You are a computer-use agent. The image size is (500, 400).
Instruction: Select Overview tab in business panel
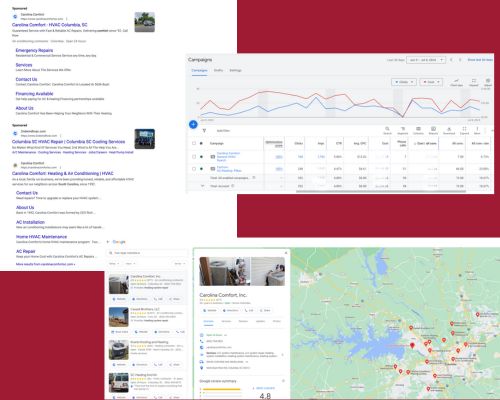208,321
